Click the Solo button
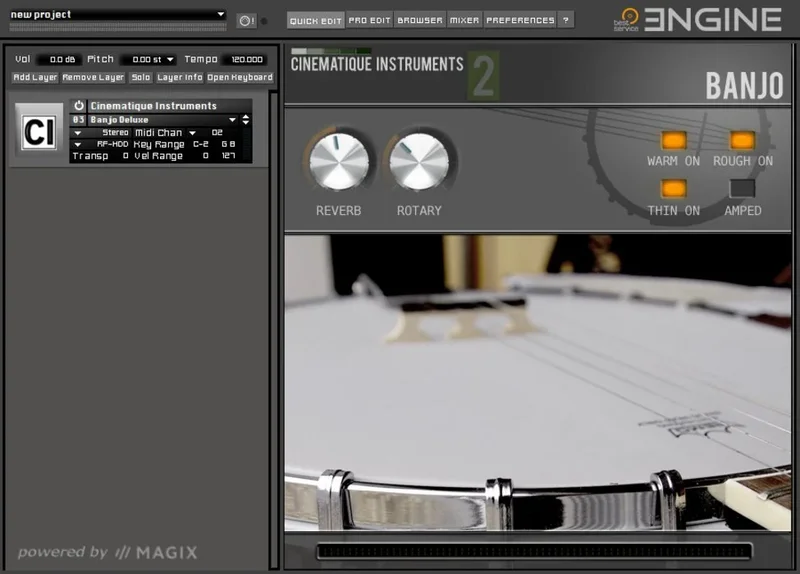 pos(141,78)
